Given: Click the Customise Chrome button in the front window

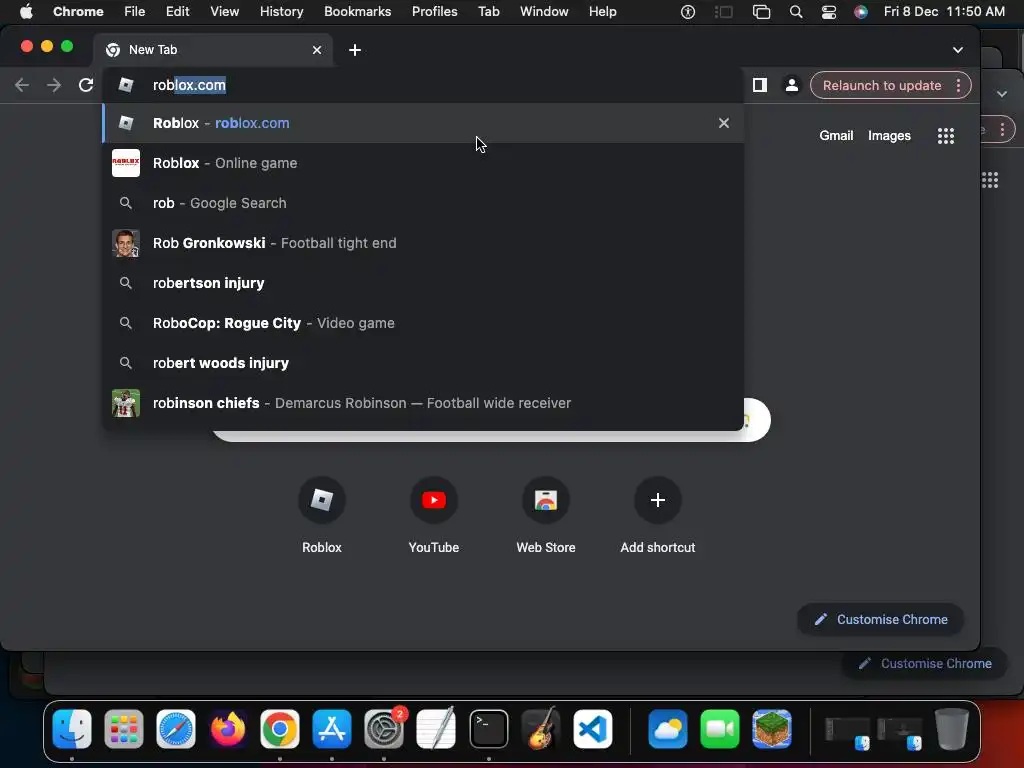Looking at the screenshot, I should [880, 619].
